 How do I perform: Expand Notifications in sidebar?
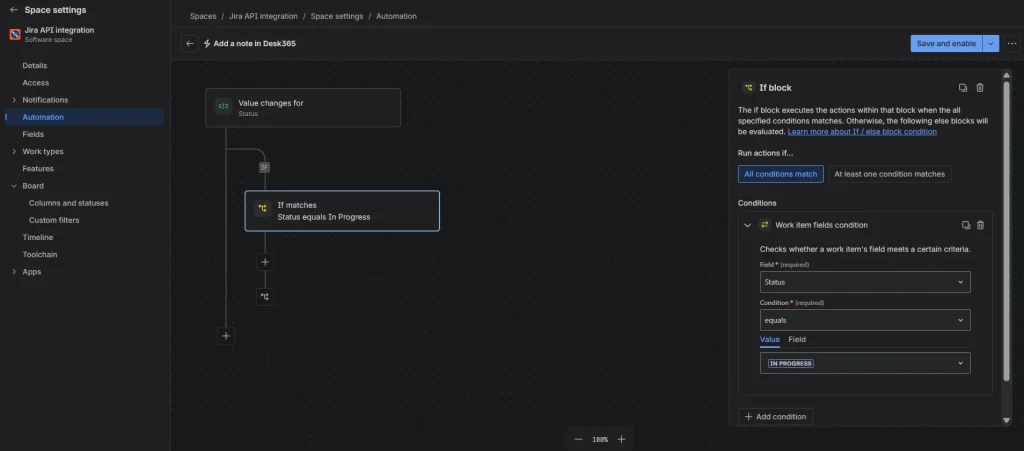(14, 100)
